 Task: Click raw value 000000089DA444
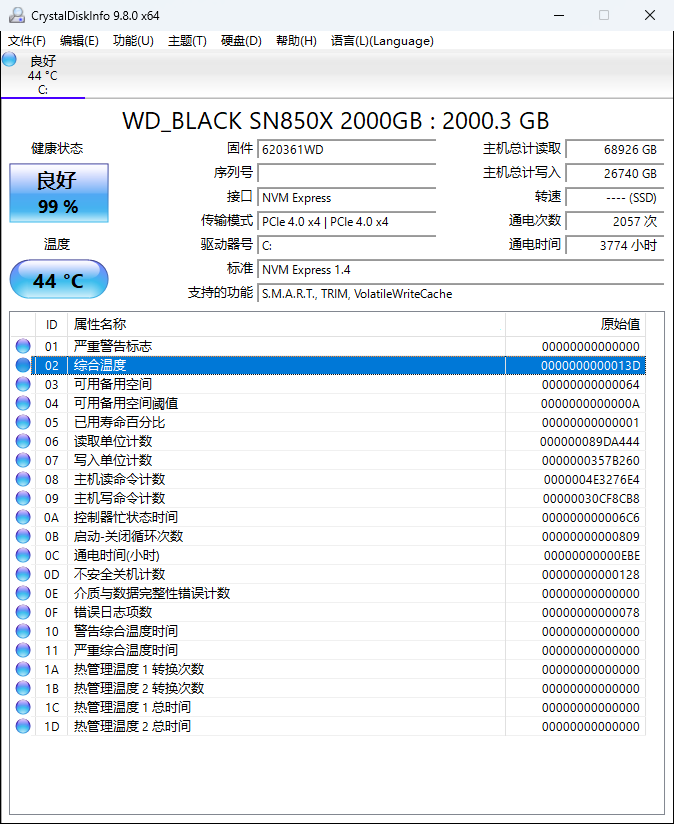click(590, 442)
